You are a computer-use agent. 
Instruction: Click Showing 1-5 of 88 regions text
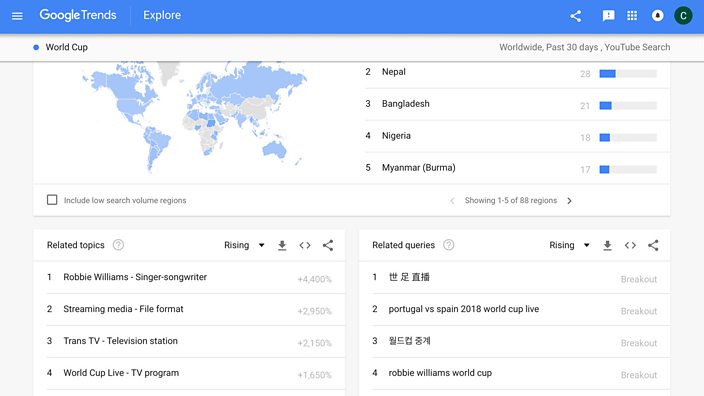coord(510,201)
